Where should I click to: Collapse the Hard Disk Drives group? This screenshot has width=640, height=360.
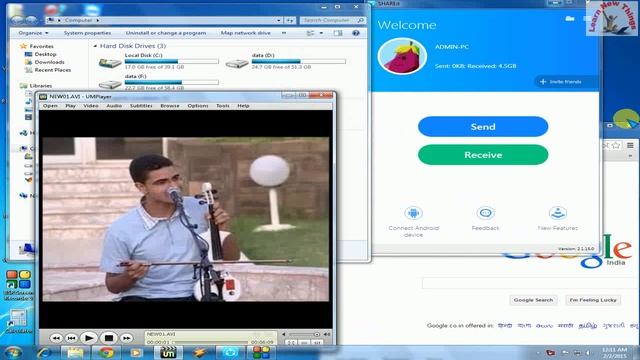(x=95, y=46)
